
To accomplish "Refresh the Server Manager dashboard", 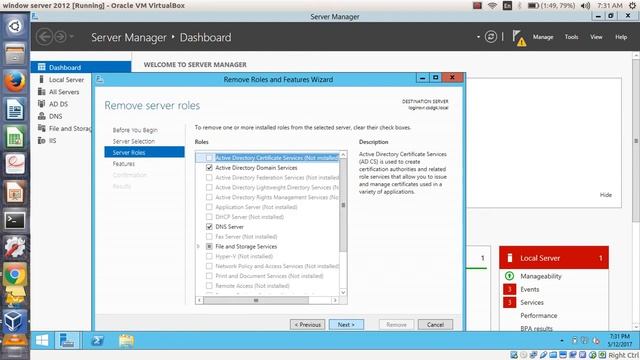I will [x=491, y=37].
